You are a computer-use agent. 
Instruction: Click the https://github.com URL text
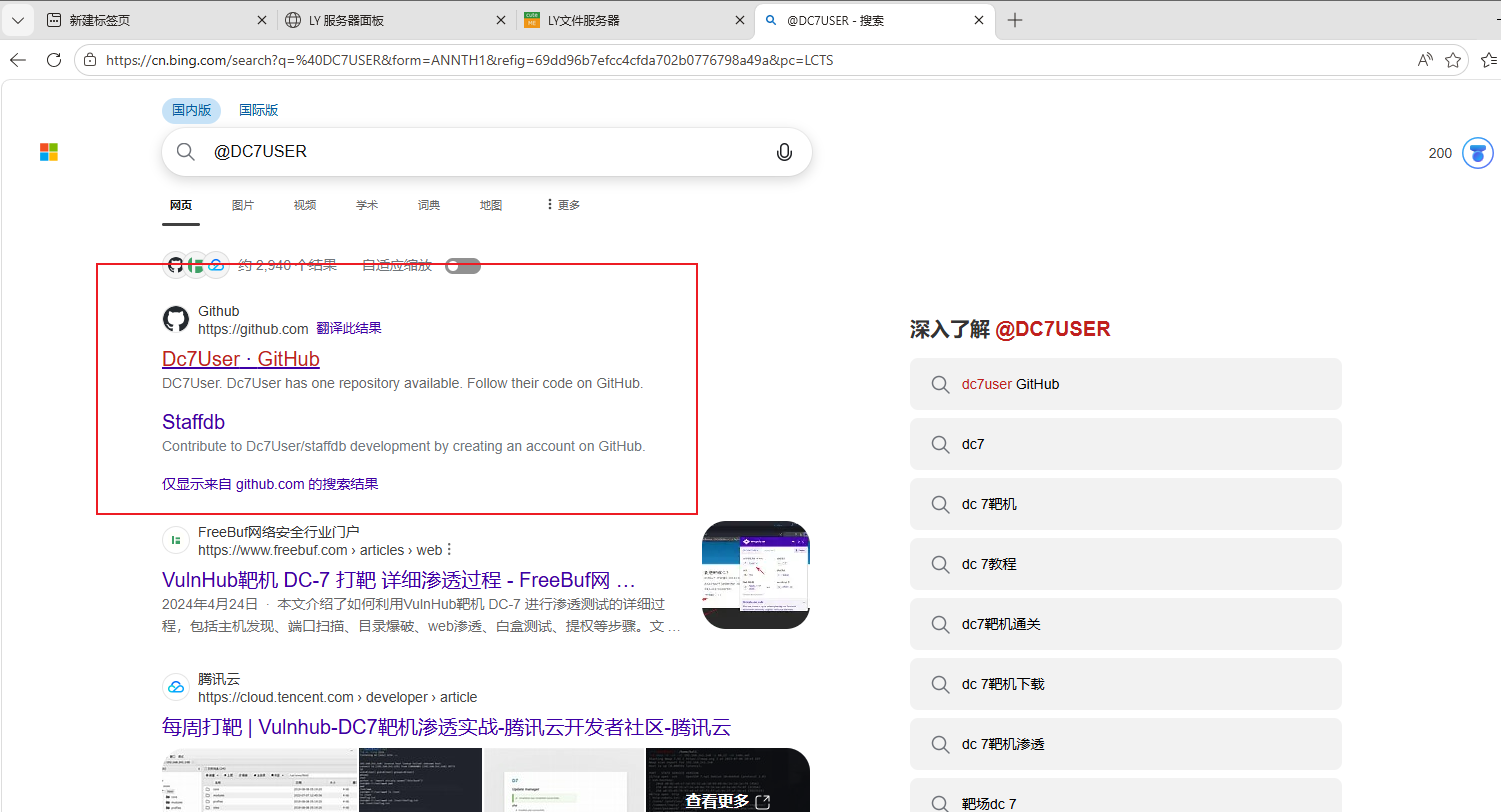tap(253, 329)
